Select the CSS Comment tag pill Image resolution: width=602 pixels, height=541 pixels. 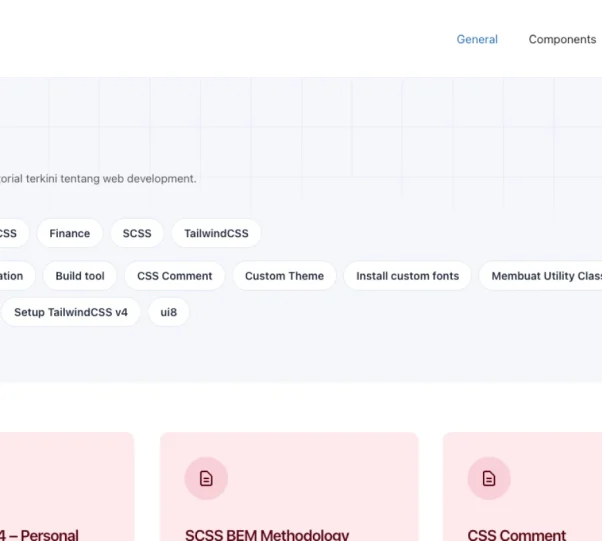(x=175, y=276)
